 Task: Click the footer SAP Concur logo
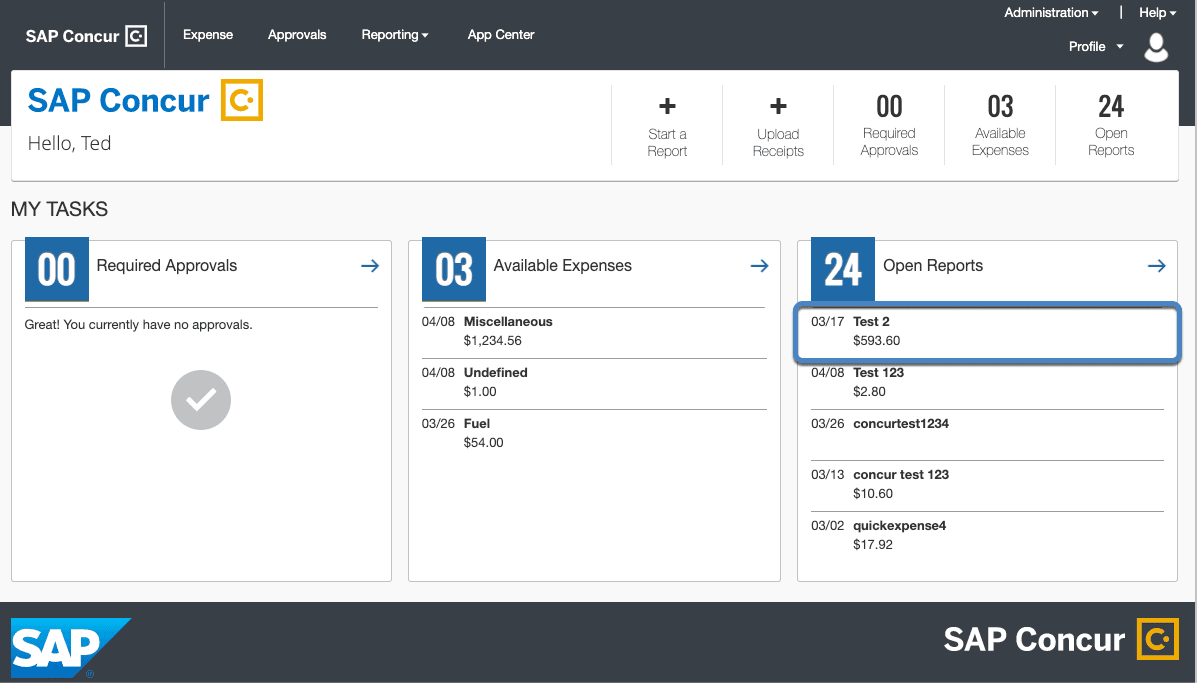coord(1062,640)
